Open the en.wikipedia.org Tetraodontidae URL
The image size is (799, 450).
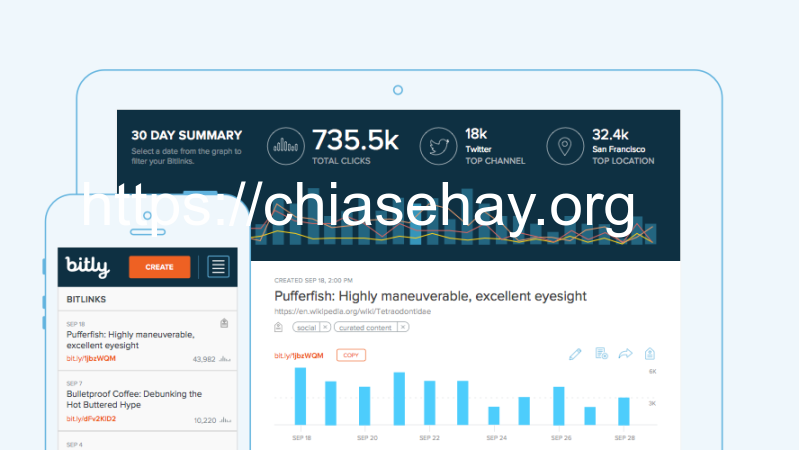(x=352, y=311)
